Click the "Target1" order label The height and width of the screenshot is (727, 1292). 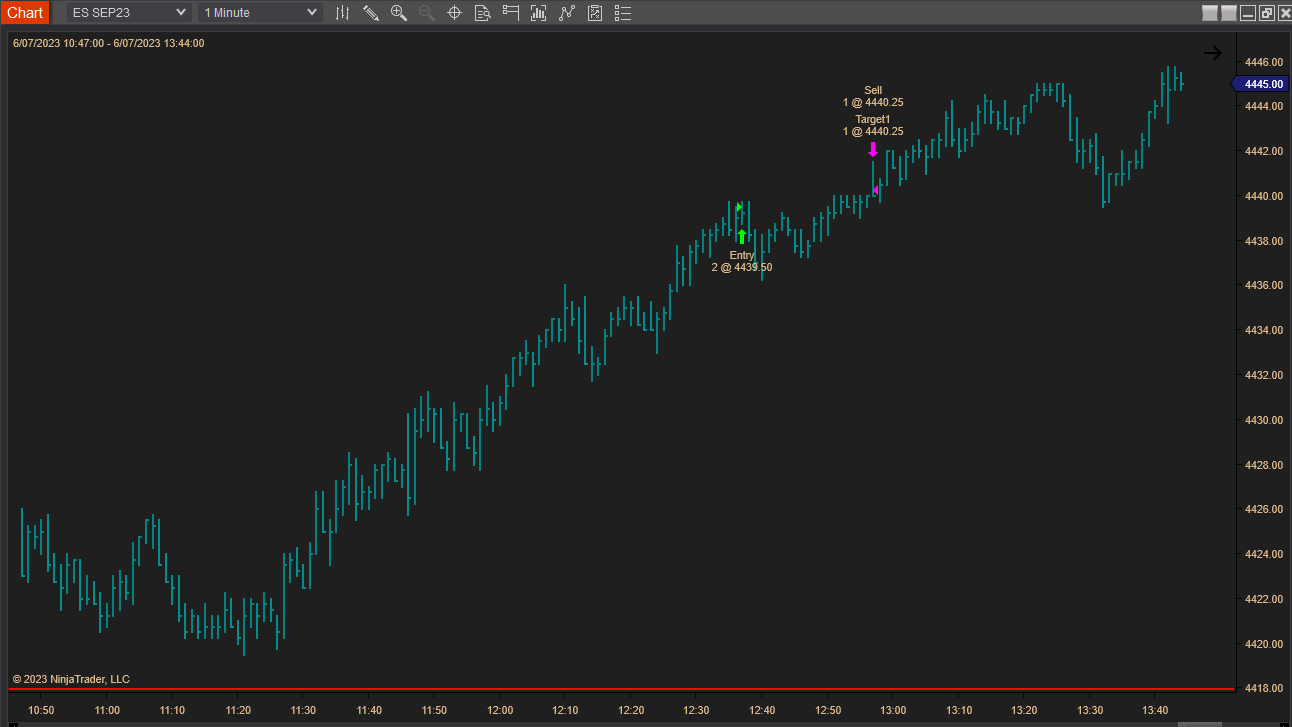(873, 119)
